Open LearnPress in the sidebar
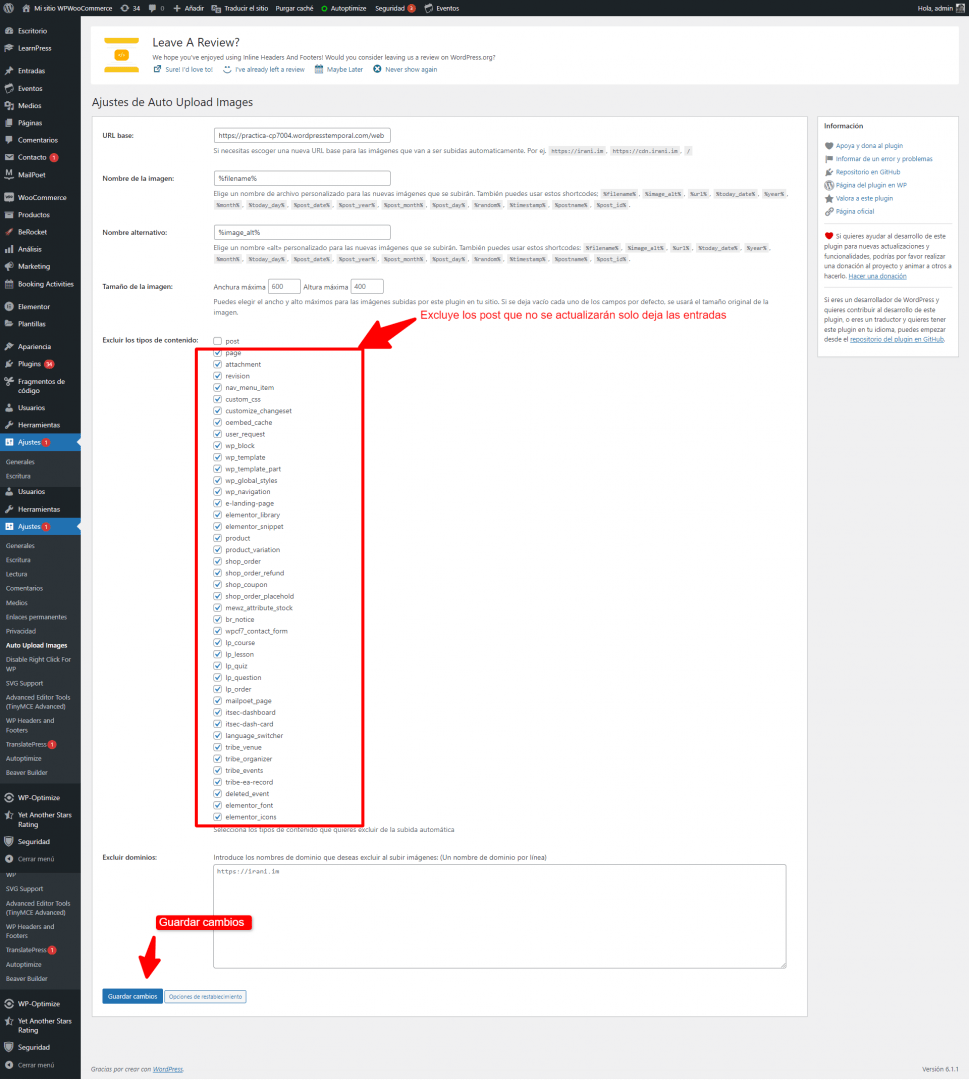Screen dimensions: 969x1080 [34, 48]
